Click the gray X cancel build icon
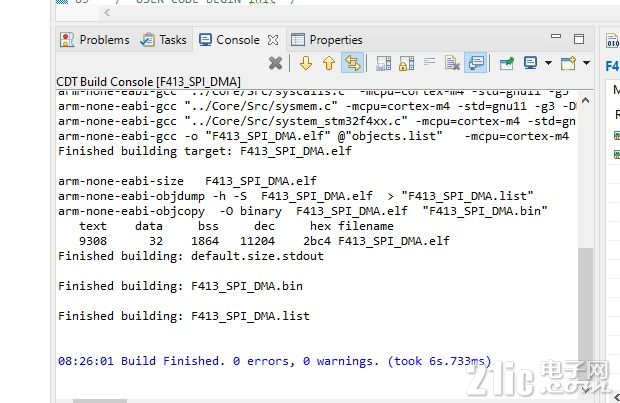The image size is (620, 403). click(x=275, y=63)
